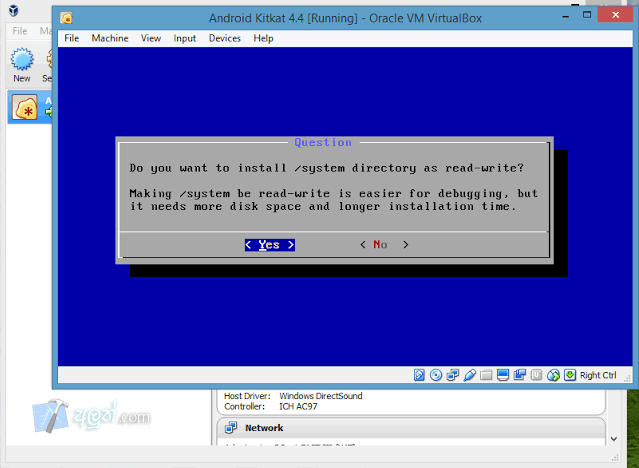639x468 pixels.
Task: Click 'Controller:' label in Manager
Action: point(244,406)
